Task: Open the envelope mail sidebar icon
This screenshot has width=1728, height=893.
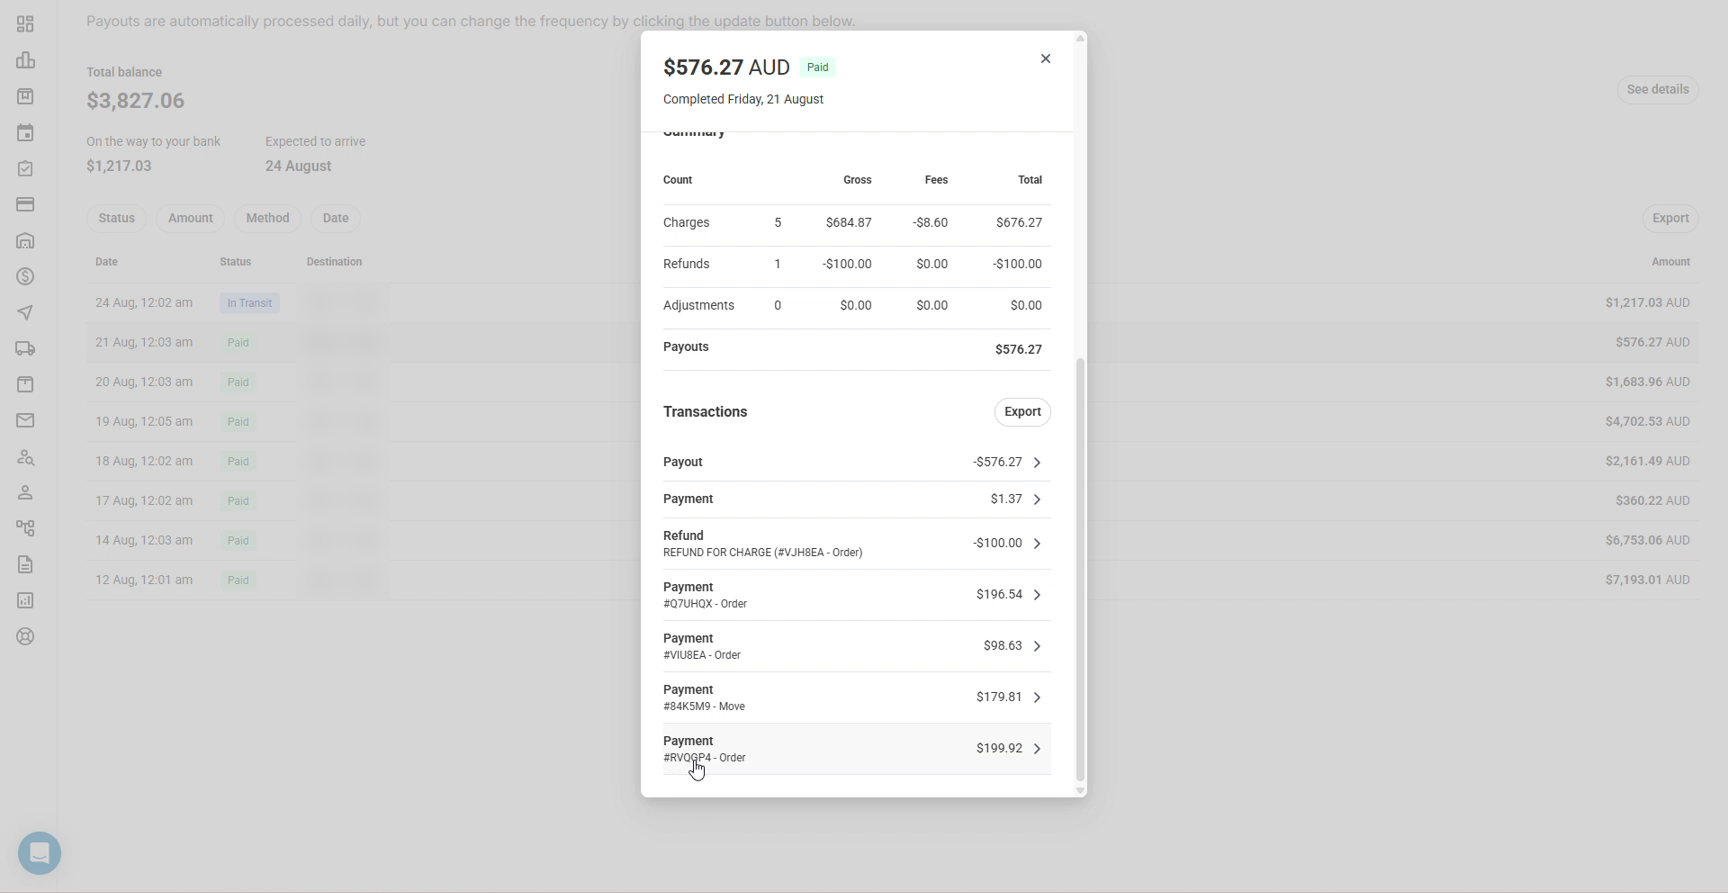Action: pyautogui.click(x=25, y=421)
